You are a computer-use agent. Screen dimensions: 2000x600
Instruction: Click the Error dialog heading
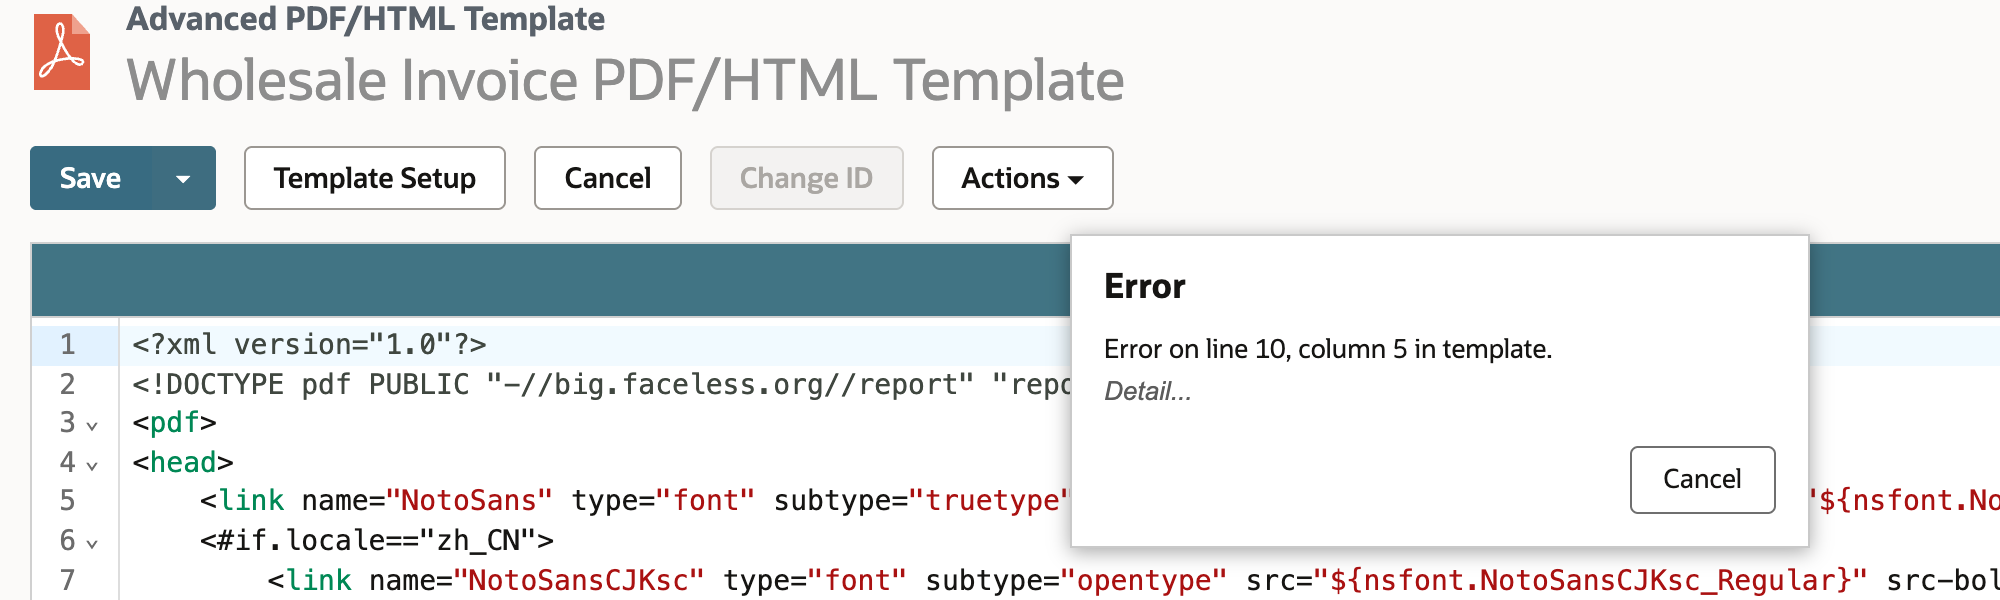click(1144, 287)
